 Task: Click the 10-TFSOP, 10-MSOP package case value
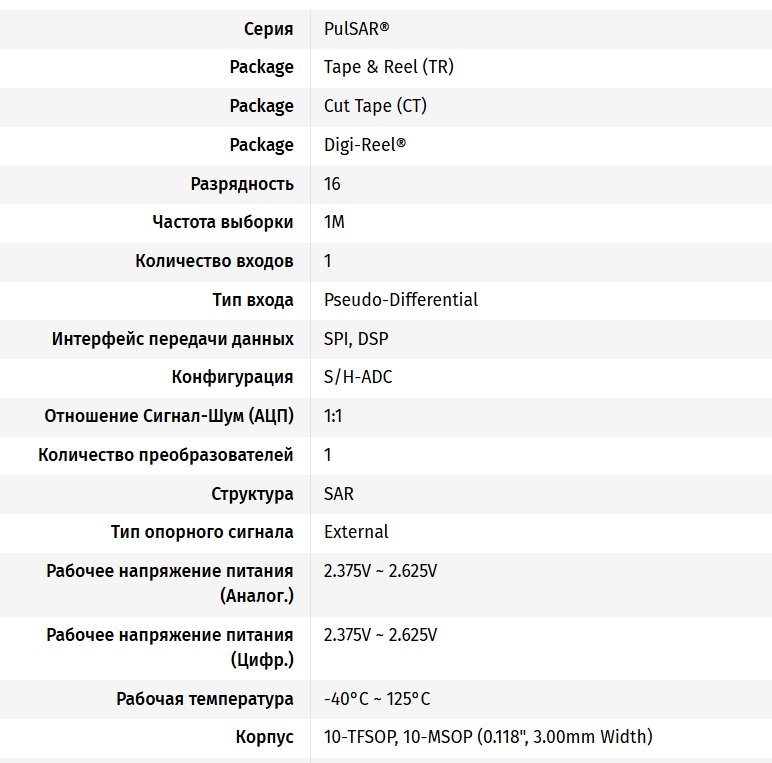pos(488,737)
